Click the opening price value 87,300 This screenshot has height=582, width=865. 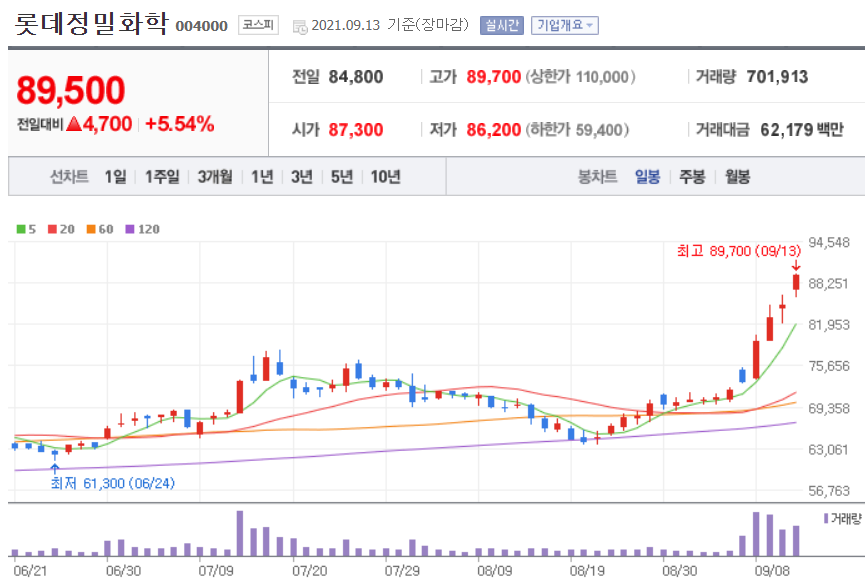coord(356,130)
